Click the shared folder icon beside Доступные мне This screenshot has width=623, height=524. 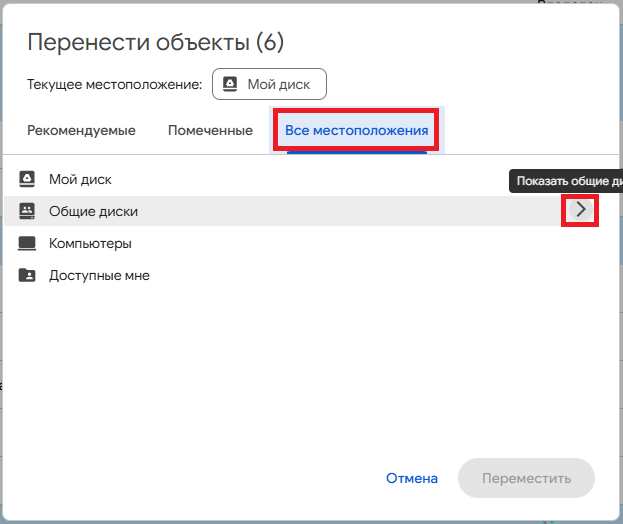click(x=27, y=275)
